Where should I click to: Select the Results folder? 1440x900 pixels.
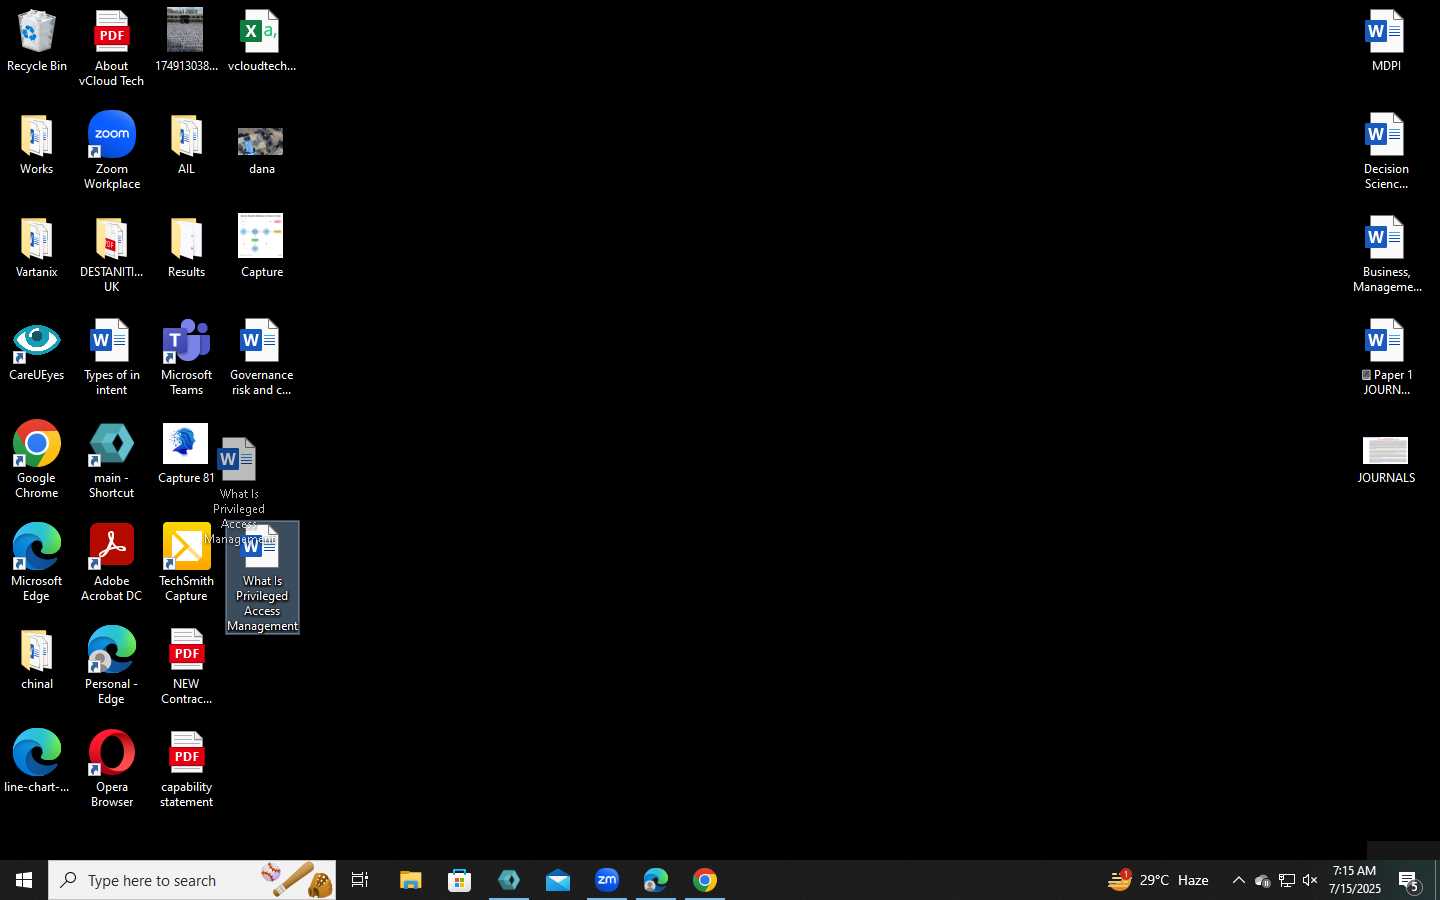click(186, 249)
